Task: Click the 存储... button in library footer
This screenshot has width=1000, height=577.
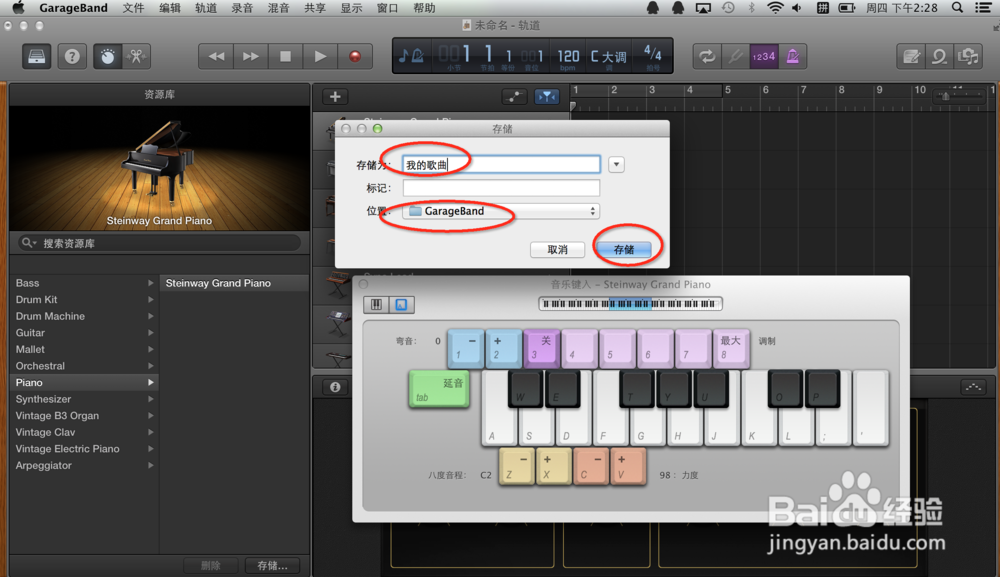Action: coord(272,566)
